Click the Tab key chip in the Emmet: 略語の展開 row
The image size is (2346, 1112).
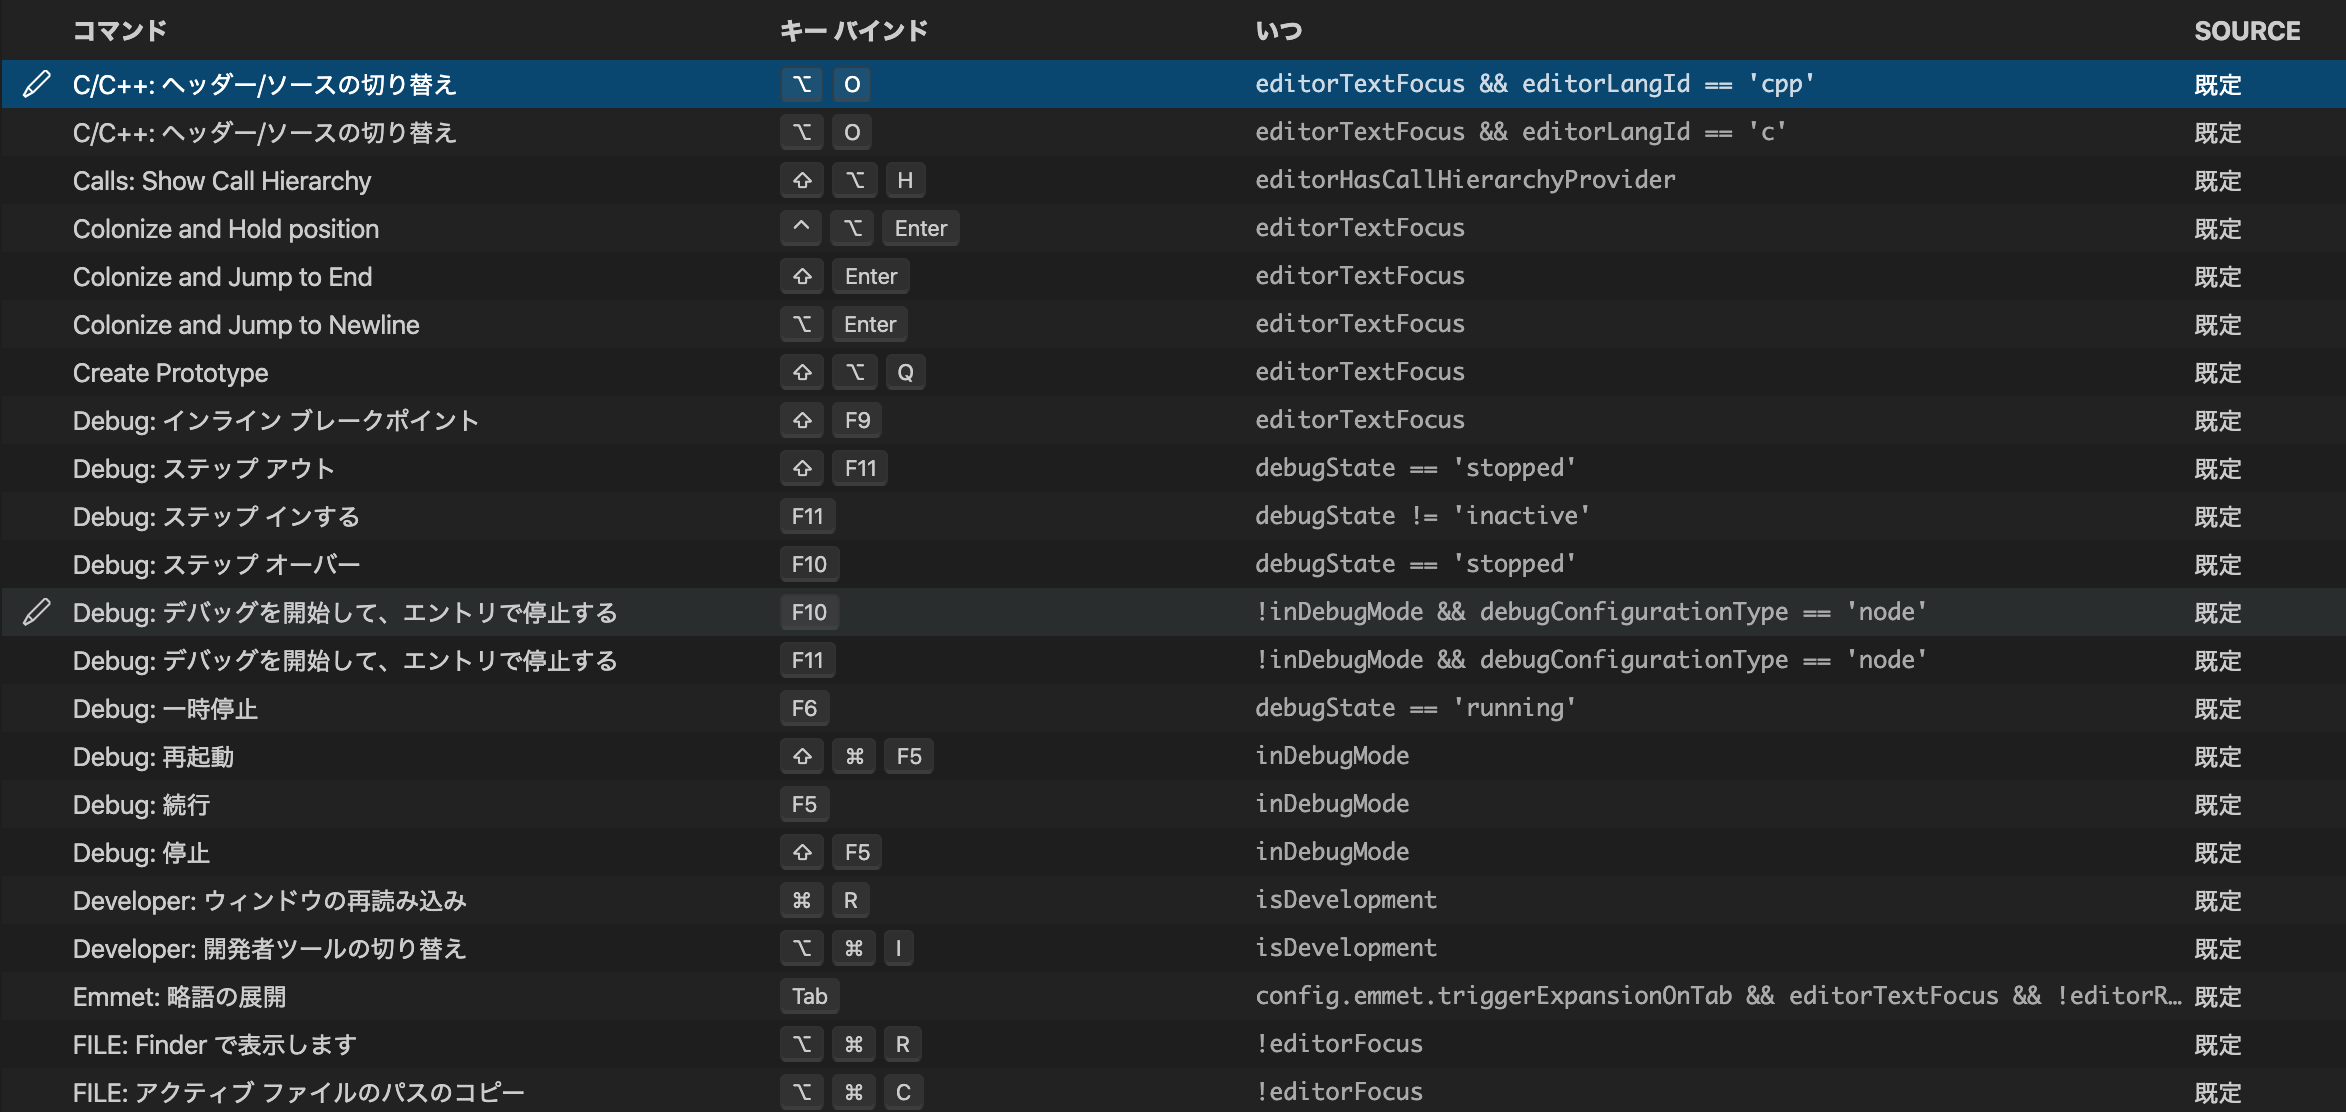pos(809,996)
